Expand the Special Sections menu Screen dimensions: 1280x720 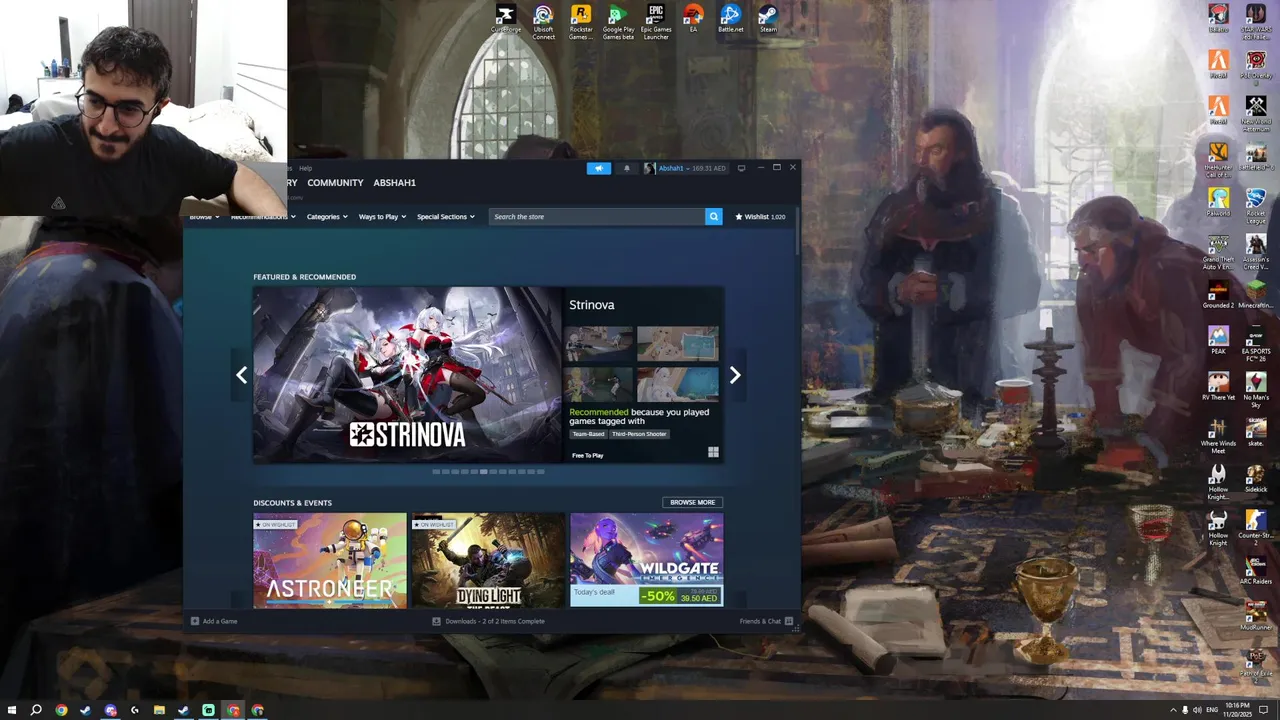coord(446,217)
